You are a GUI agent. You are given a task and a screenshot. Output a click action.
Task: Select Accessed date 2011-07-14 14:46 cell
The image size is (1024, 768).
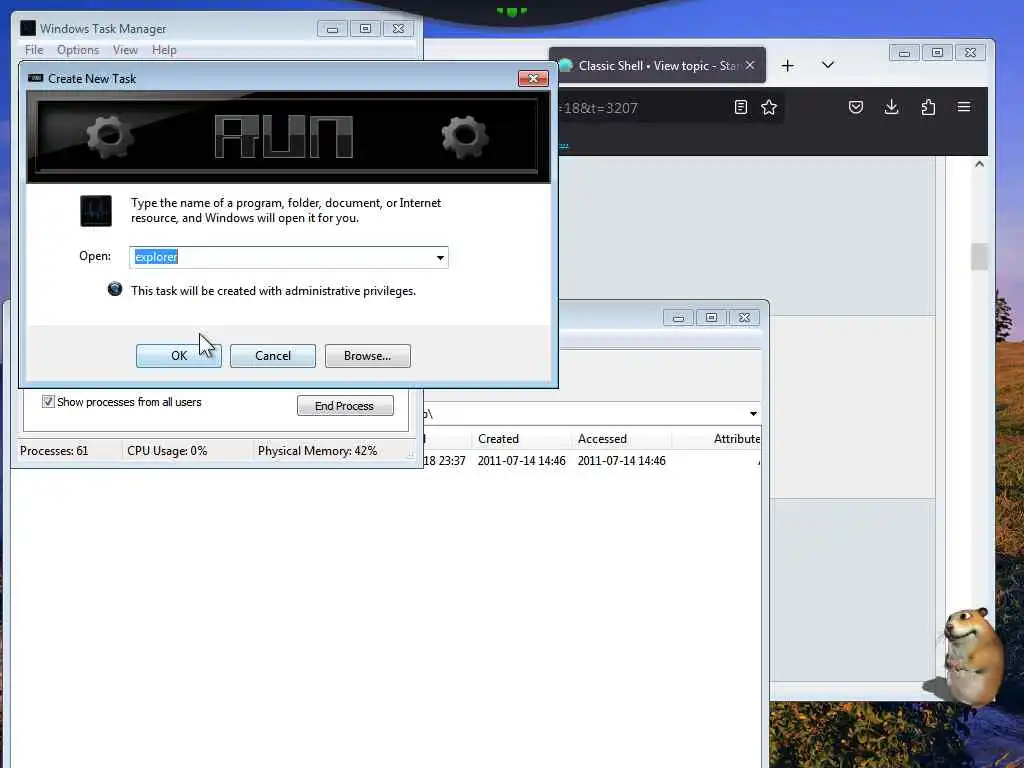click(621, 461)
